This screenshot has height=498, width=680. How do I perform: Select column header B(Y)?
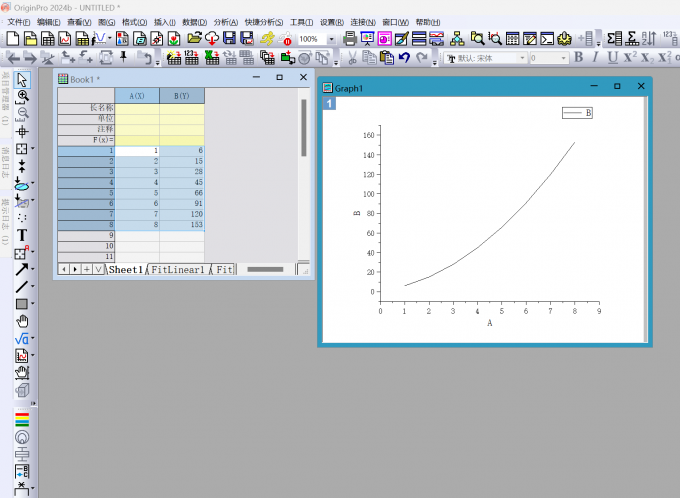point(182,96)
